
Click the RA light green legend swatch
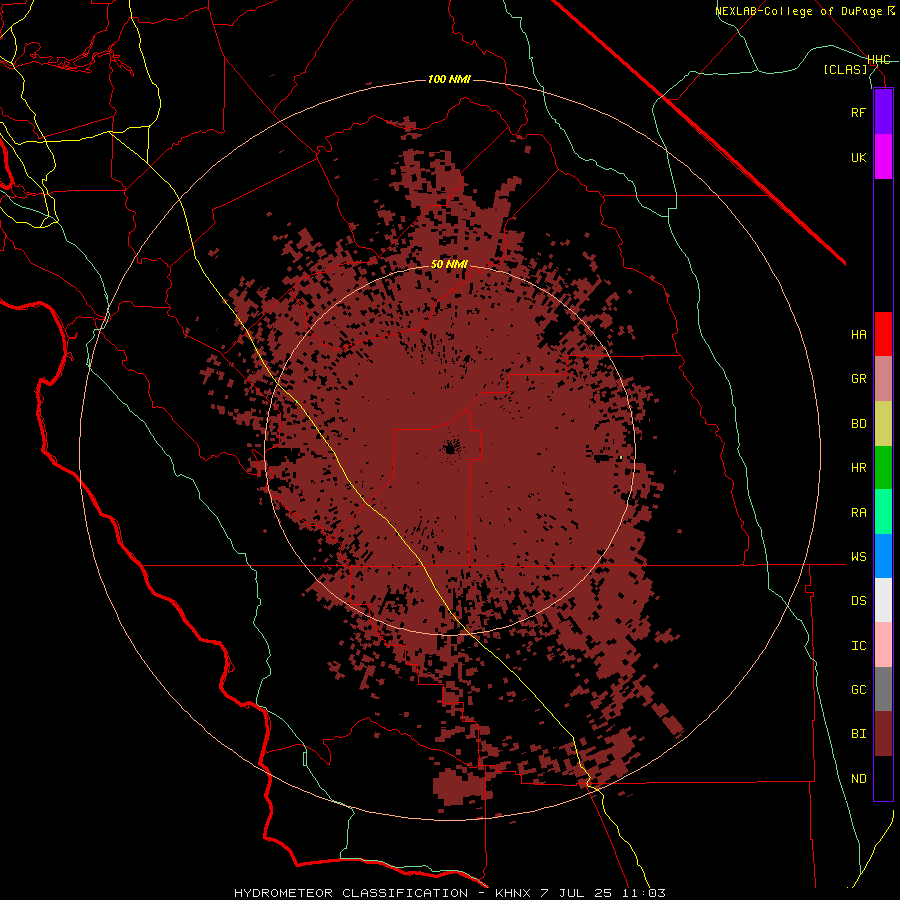click(883, 512)
